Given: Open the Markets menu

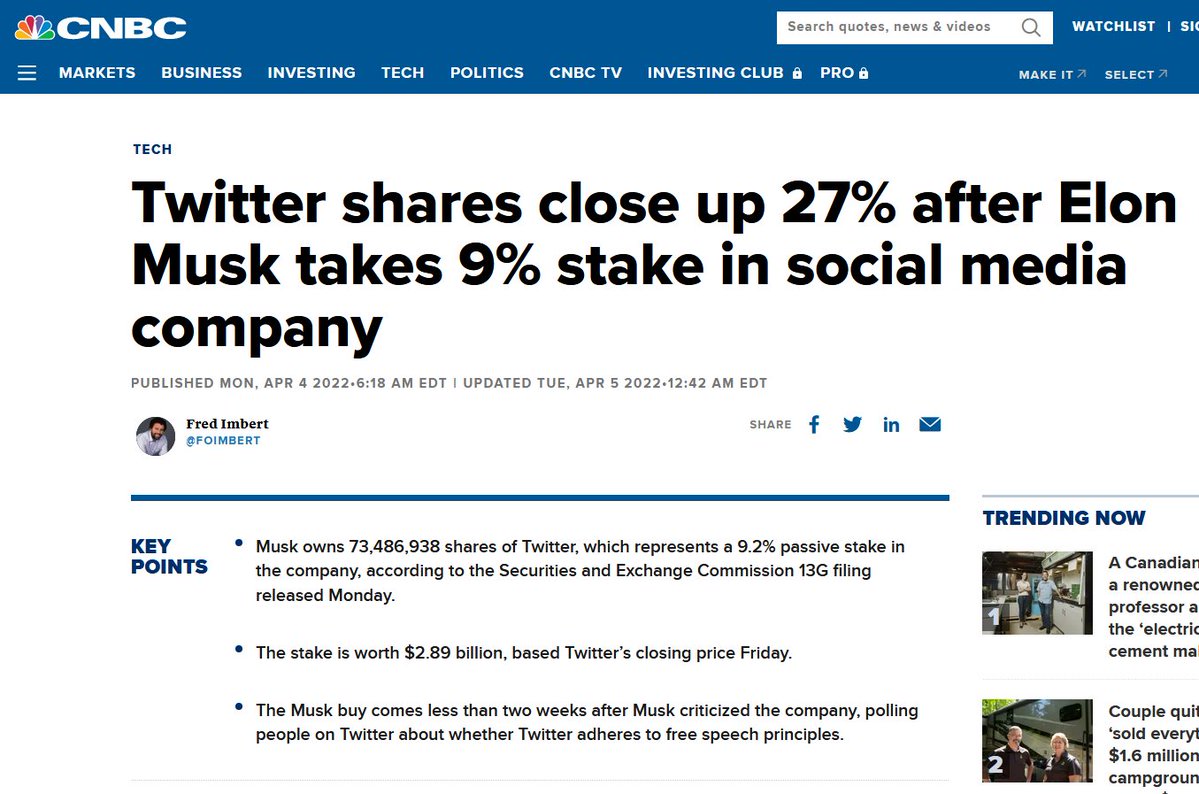Looking at the screenshot, I should pos(97,73).
